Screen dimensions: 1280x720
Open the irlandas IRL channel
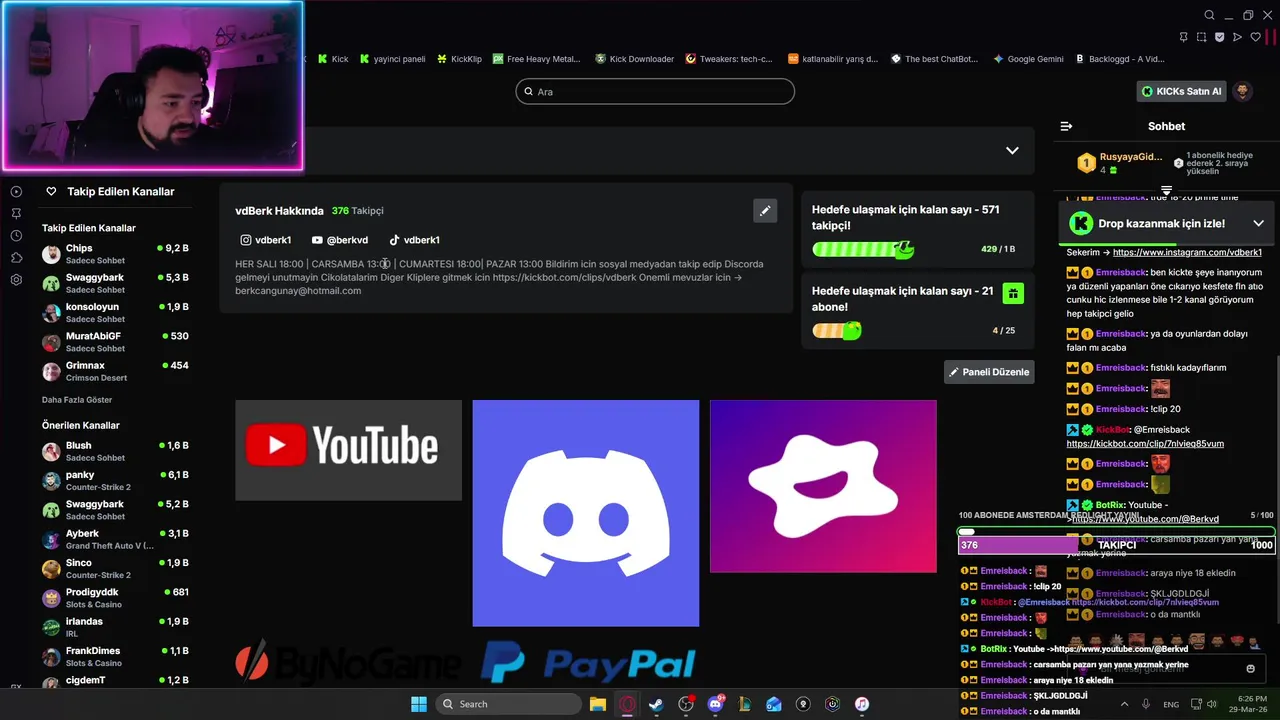115,627
